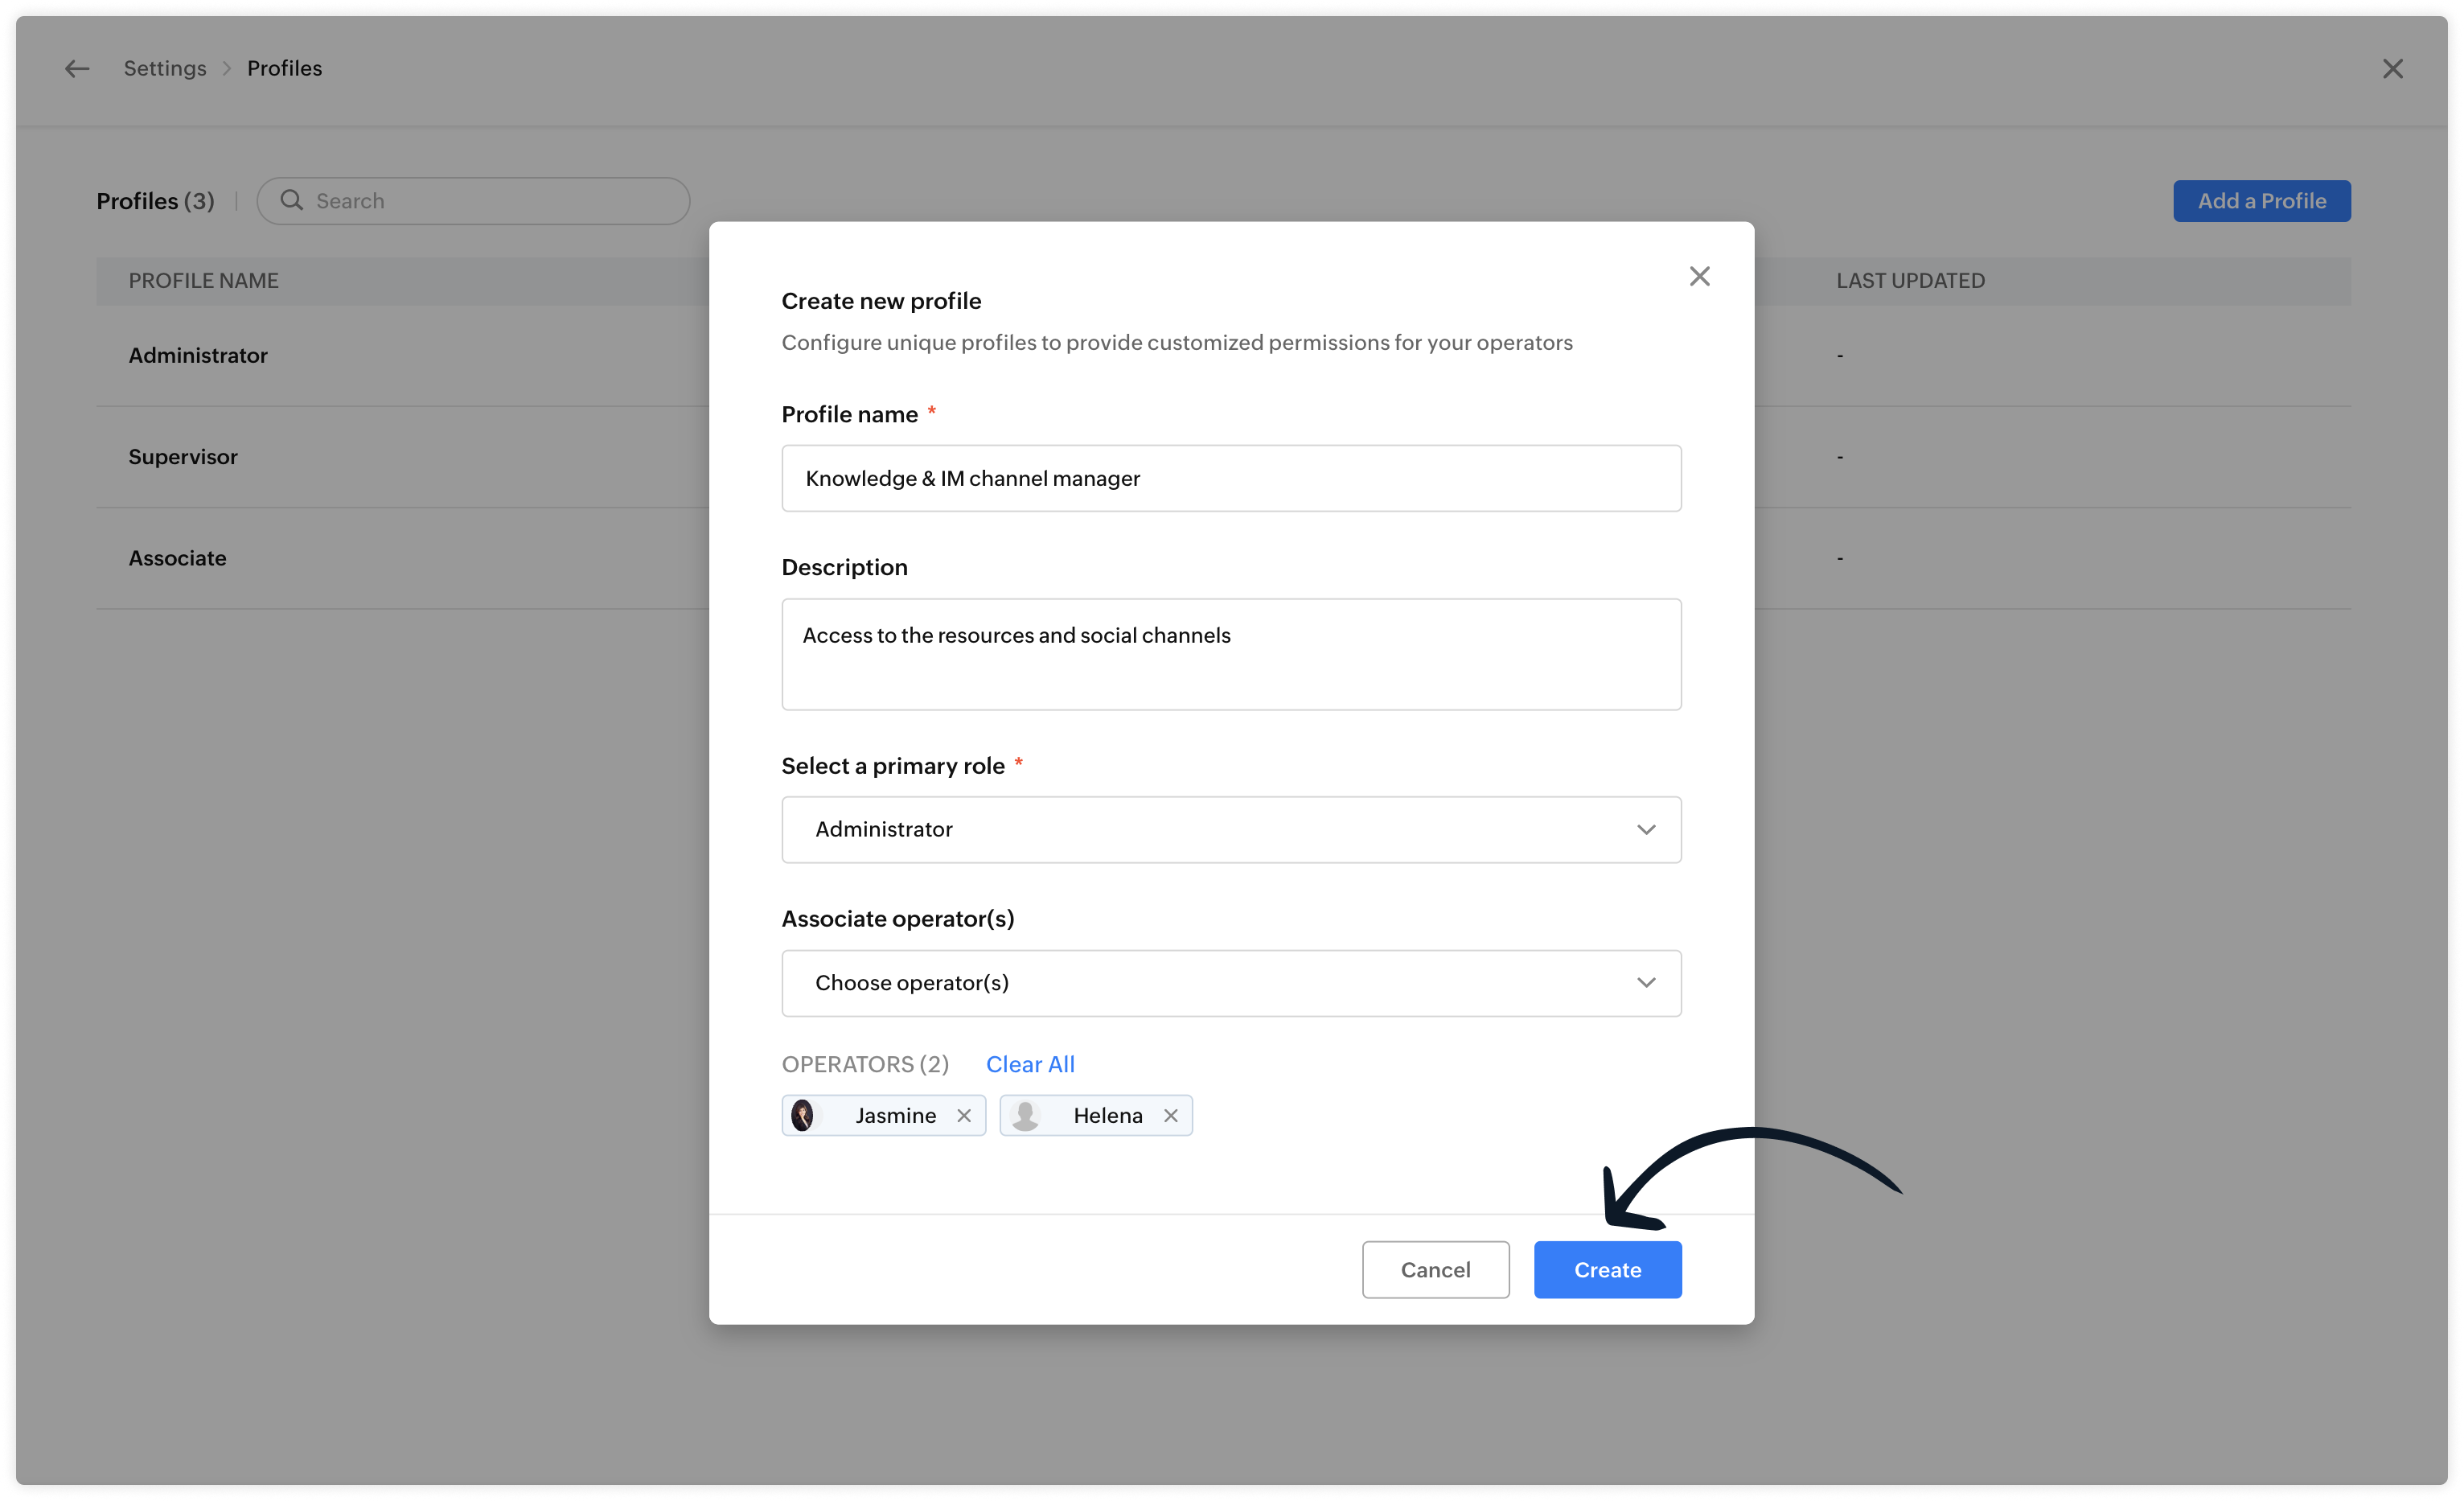
Task: Remove Helena from operators
Action: (1170, 1115)
